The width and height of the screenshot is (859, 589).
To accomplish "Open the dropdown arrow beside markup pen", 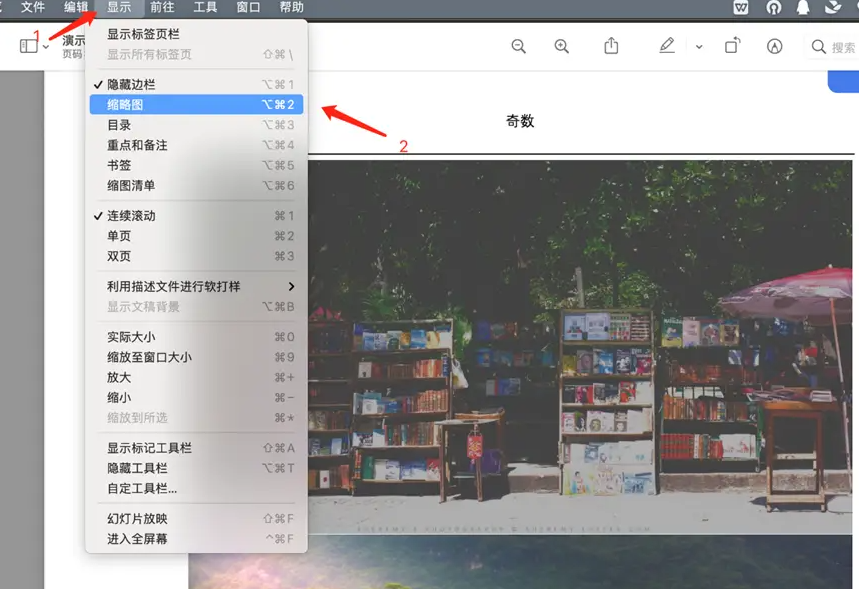I will (x=699, y=47).
